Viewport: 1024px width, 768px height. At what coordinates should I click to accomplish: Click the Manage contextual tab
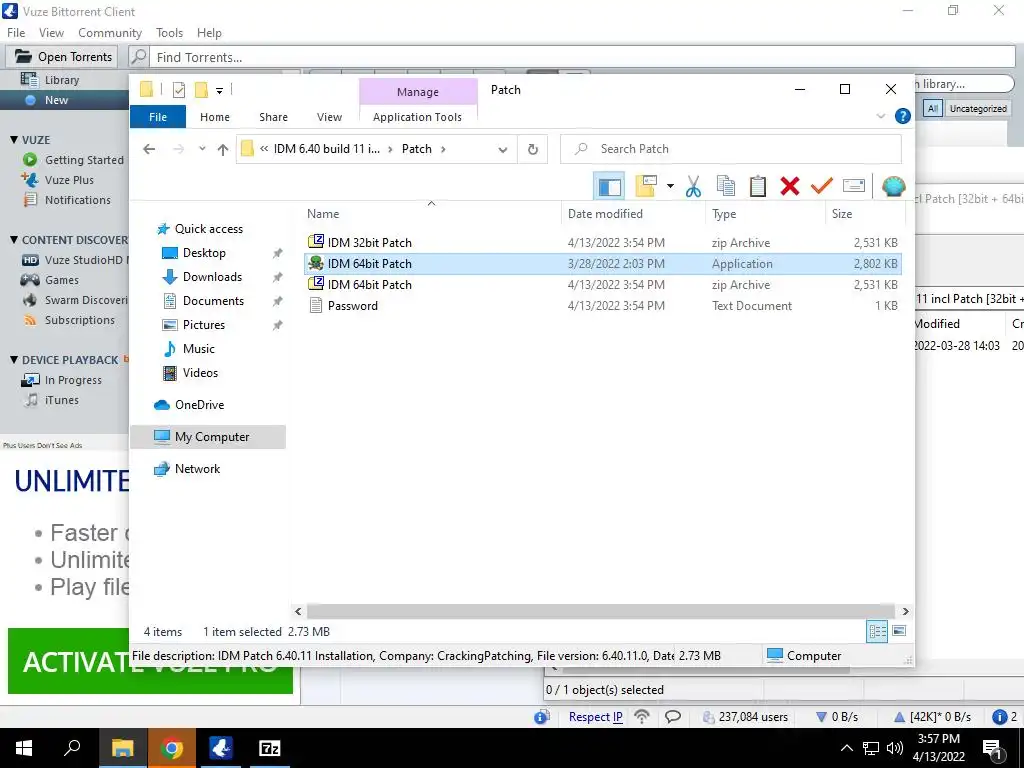tap(418, 92)
